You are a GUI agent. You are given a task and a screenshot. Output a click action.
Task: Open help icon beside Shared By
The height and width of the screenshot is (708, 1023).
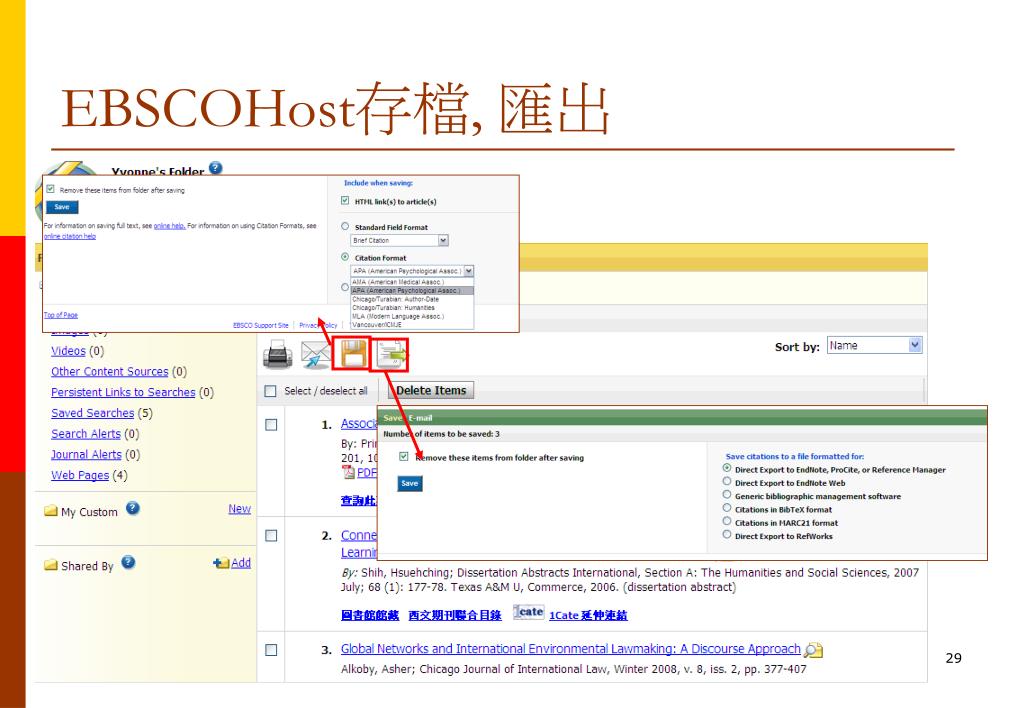tap(129, 562)
